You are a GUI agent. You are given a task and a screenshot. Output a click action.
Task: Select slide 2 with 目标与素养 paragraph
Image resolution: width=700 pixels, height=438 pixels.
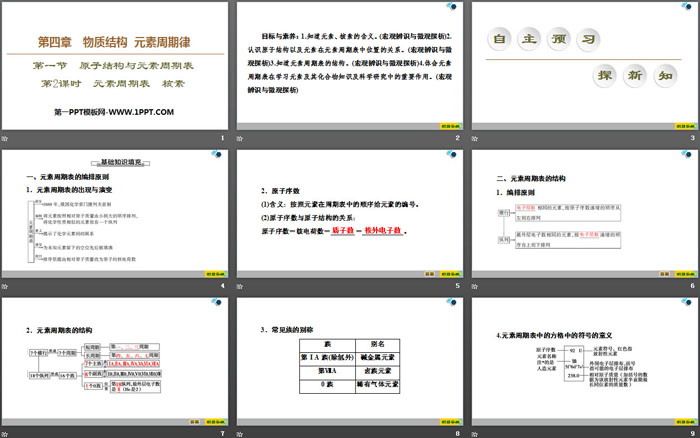(350, 66)
